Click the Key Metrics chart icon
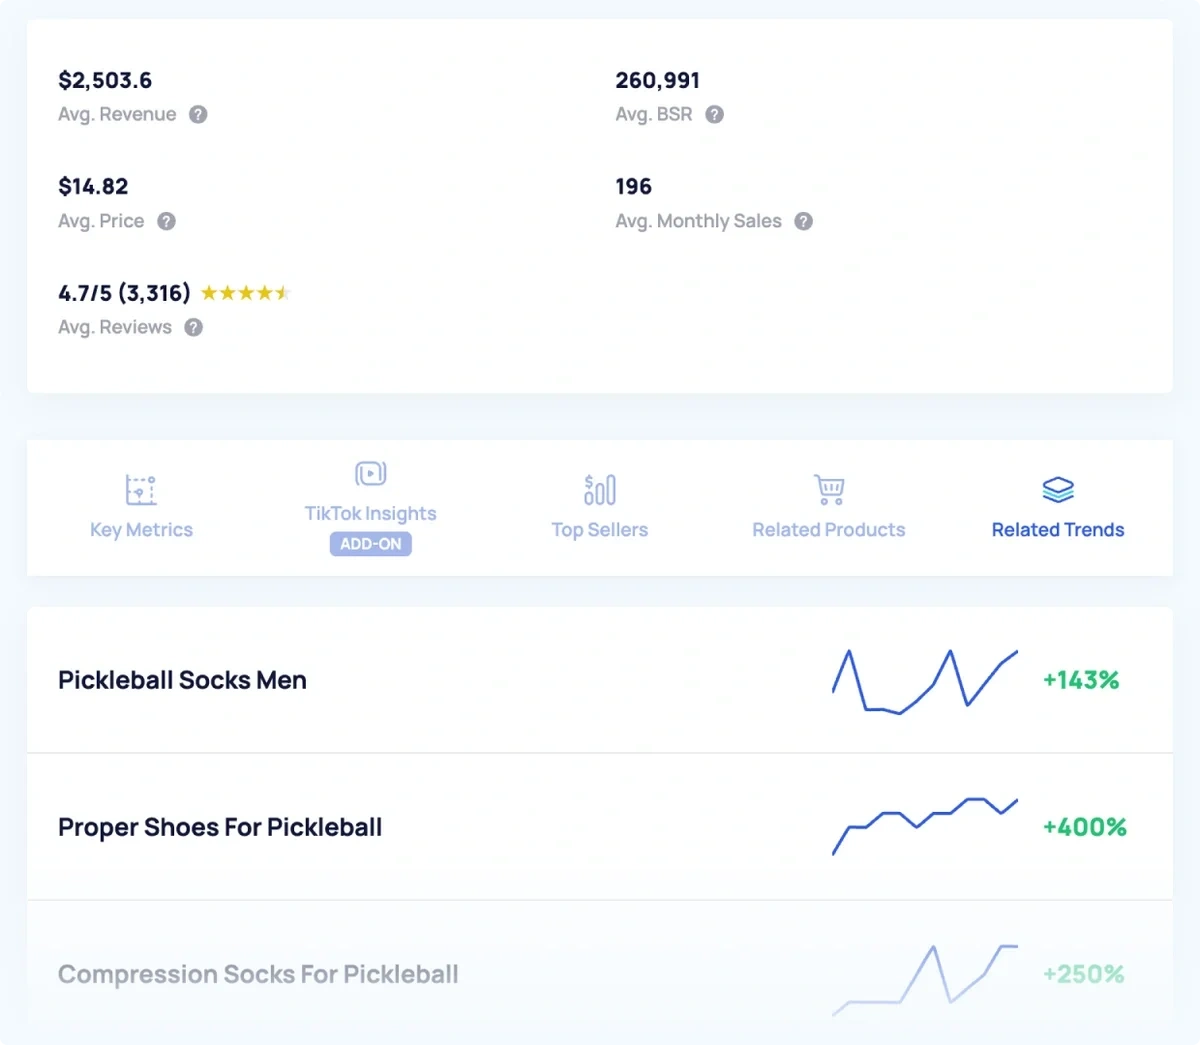 coord(140,489)
